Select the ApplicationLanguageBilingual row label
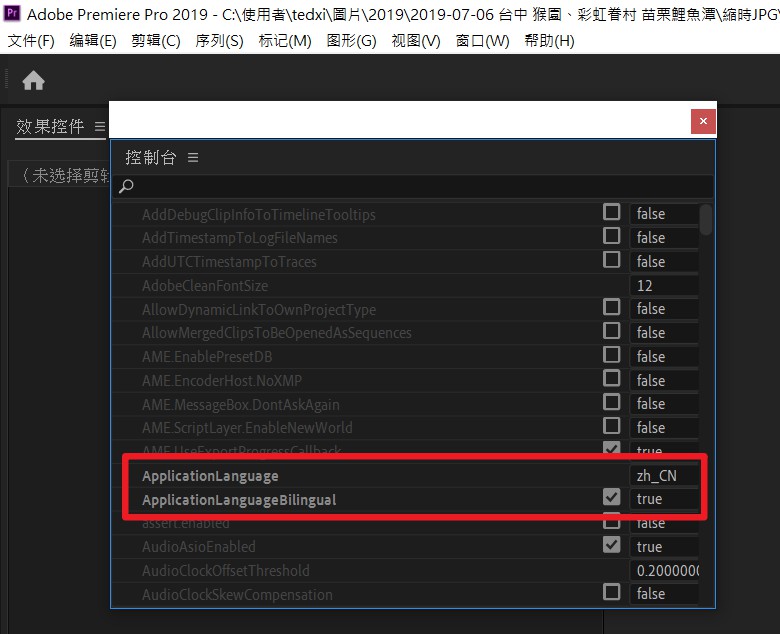The width and height of the screenshot is (780, 634). (x=239, y=500)
